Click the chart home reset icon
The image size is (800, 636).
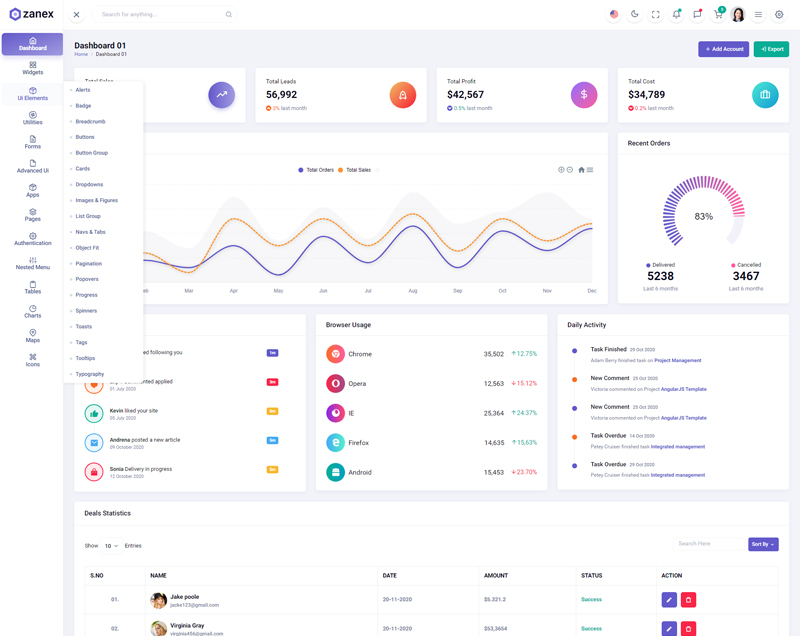click(581, 170)
